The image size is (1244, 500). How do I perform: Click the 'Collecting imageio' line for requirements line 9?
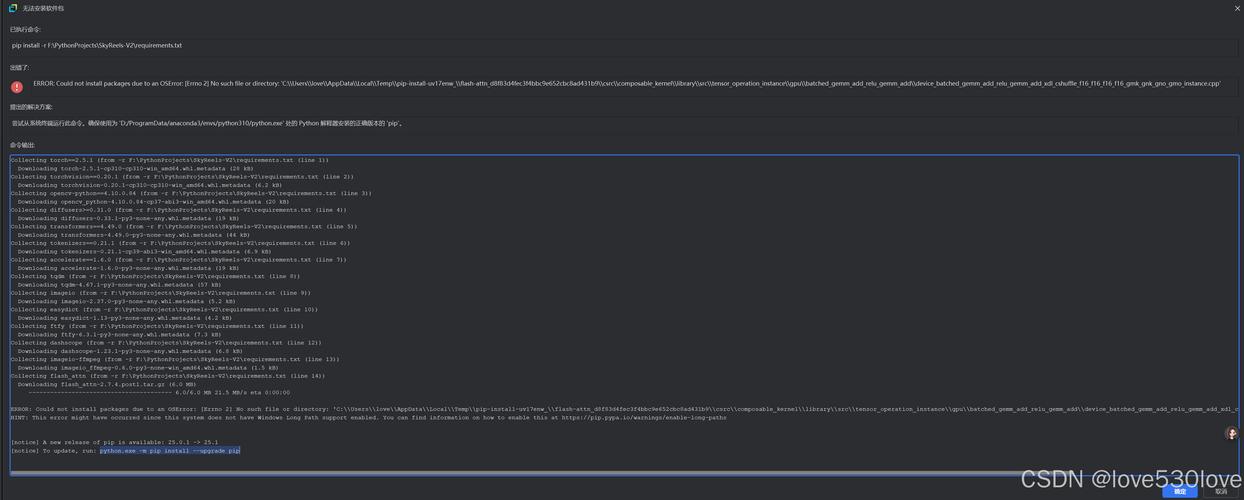(161, 293)
